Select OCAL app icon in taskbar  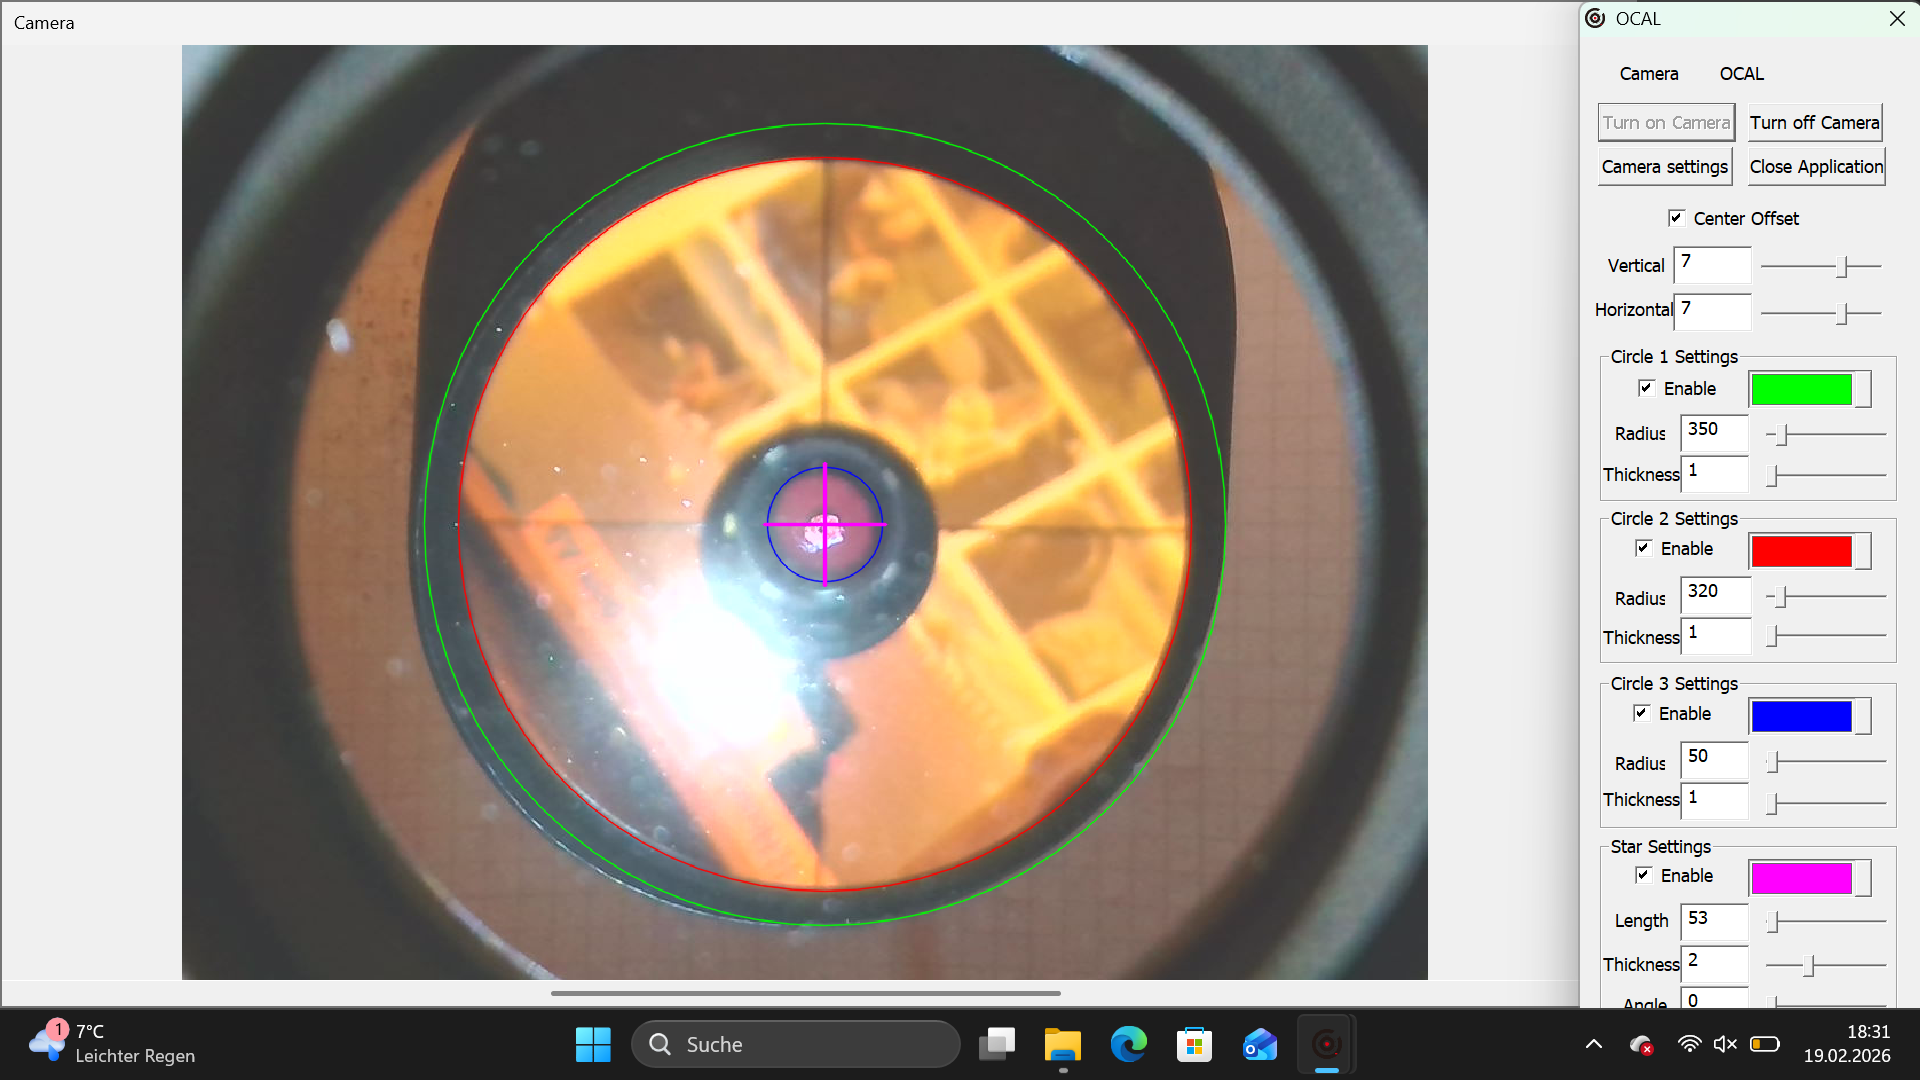coord(1327,1045)
